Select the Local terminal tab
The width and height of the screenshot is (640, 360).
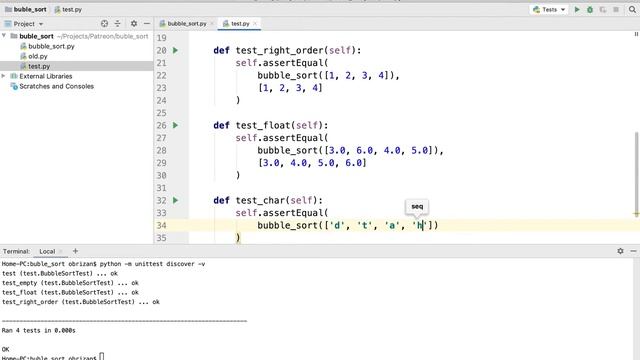point(47,251)
